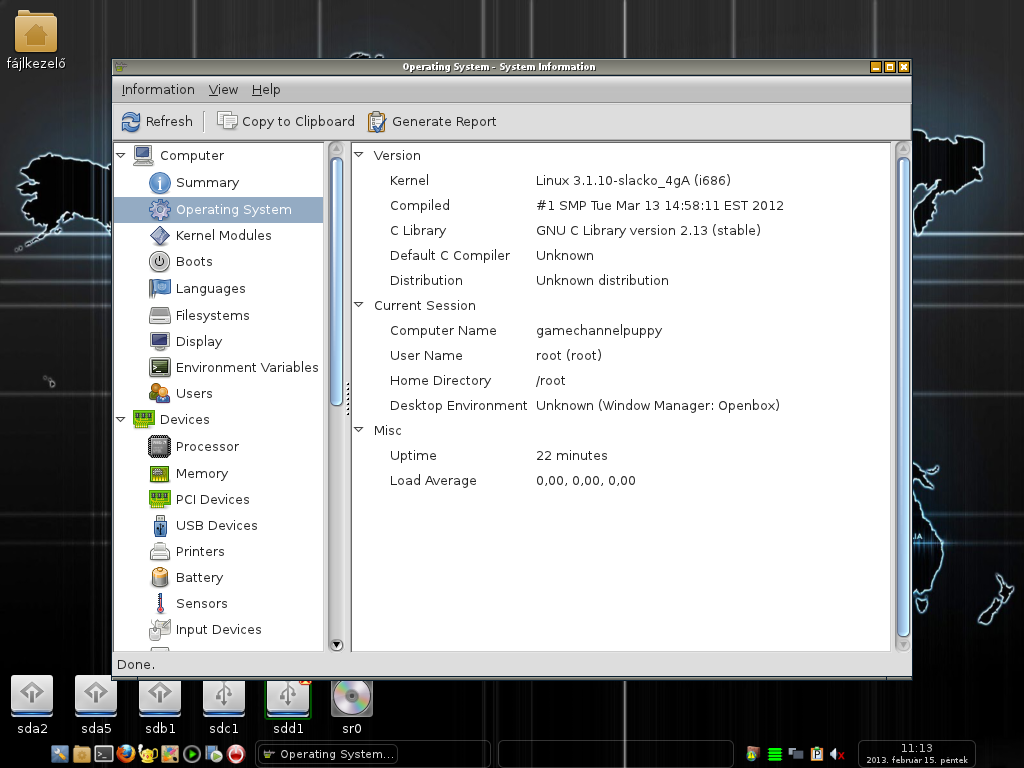1024x768 pixels.
Task: Show the Battery information
Action: 199,578
